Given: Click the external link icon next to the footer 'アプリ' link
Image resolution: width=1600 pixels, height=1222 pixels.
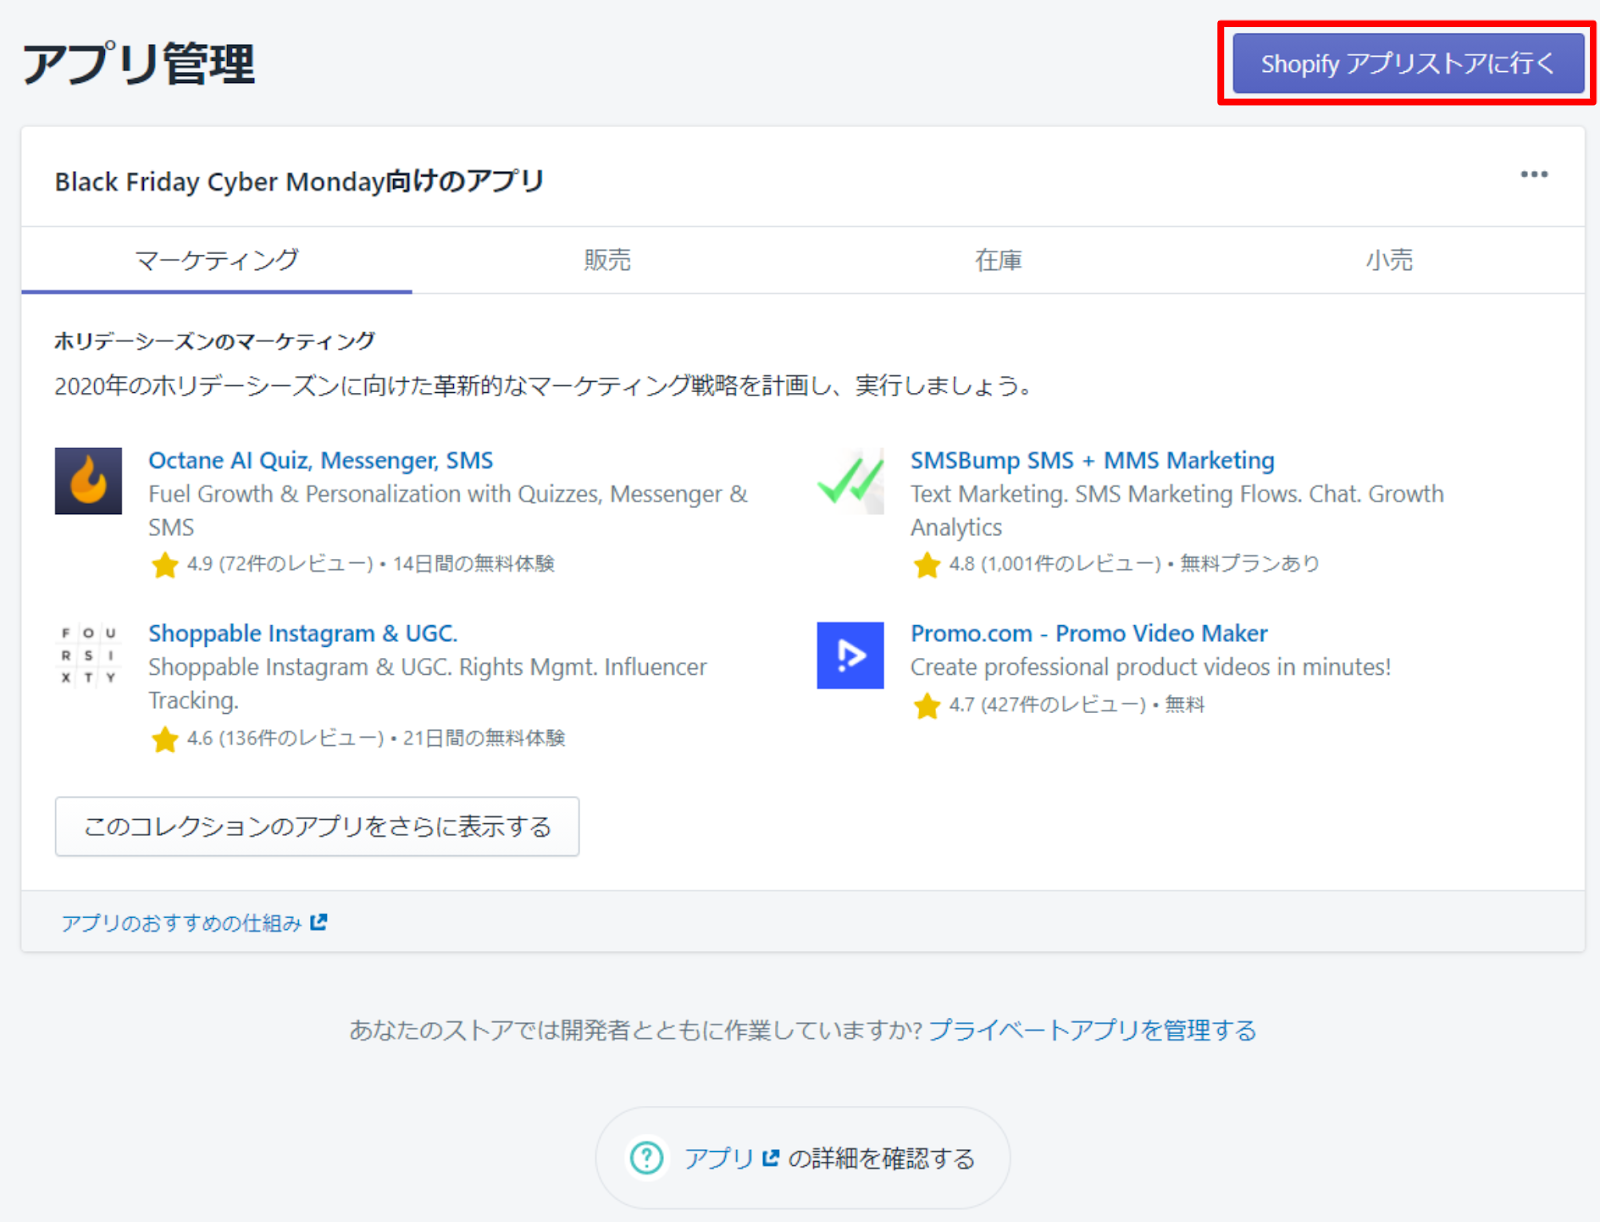Looking at the screenshot, I should coord(770,1158).
